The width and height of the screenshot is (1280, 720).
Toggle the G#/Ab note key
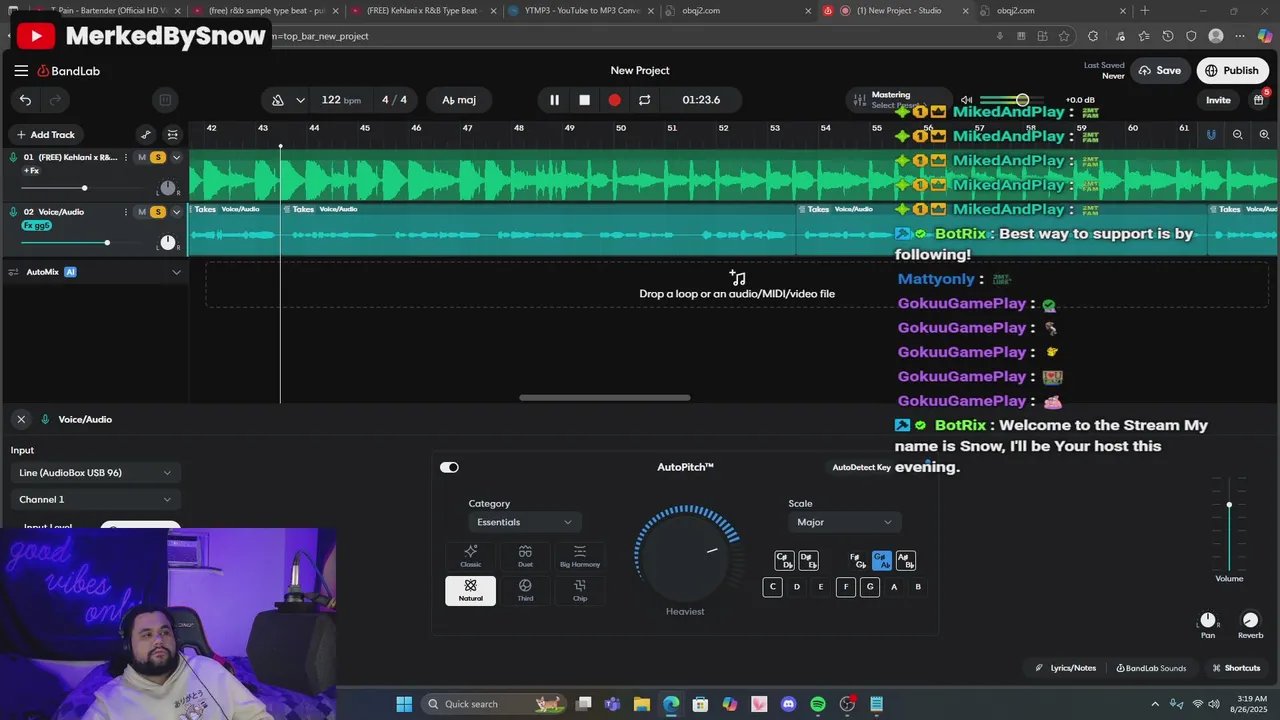click(881, 561)
